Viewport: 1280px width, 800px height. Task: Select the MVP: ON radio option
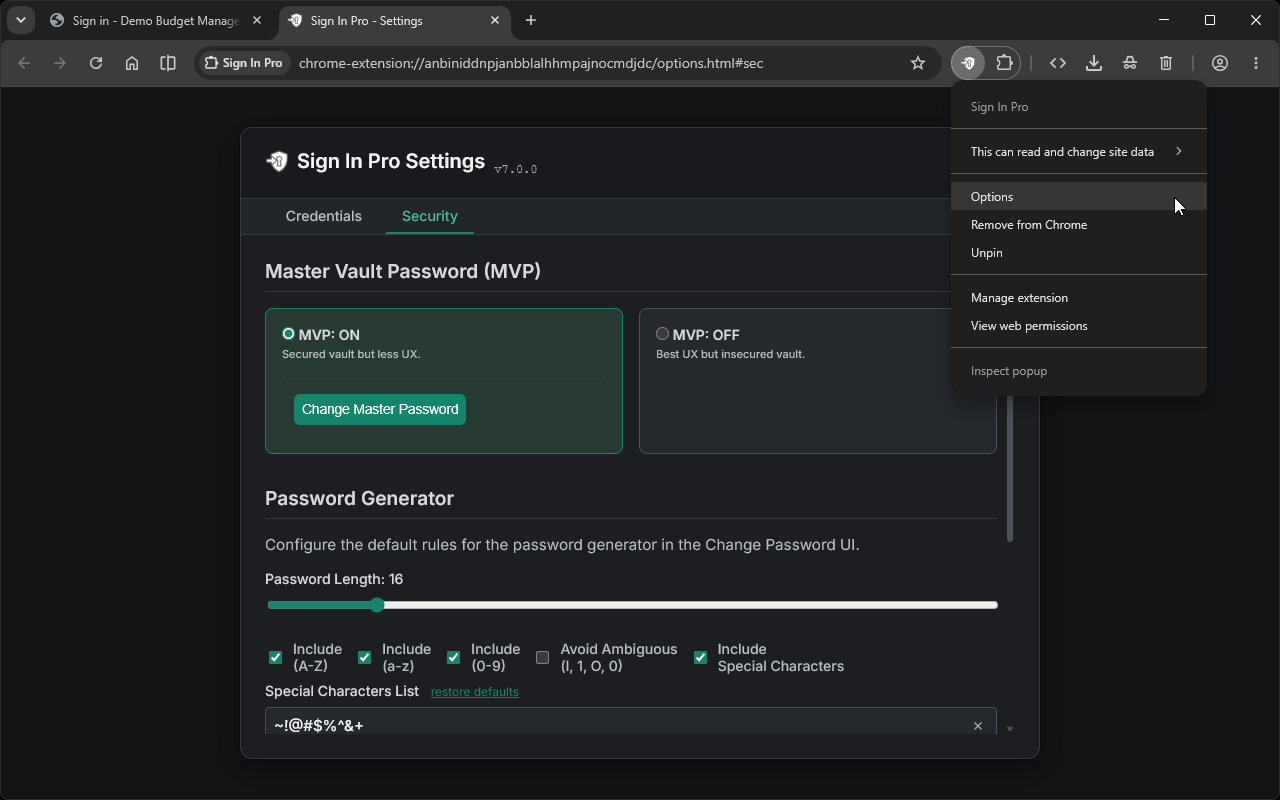[288, 334]
